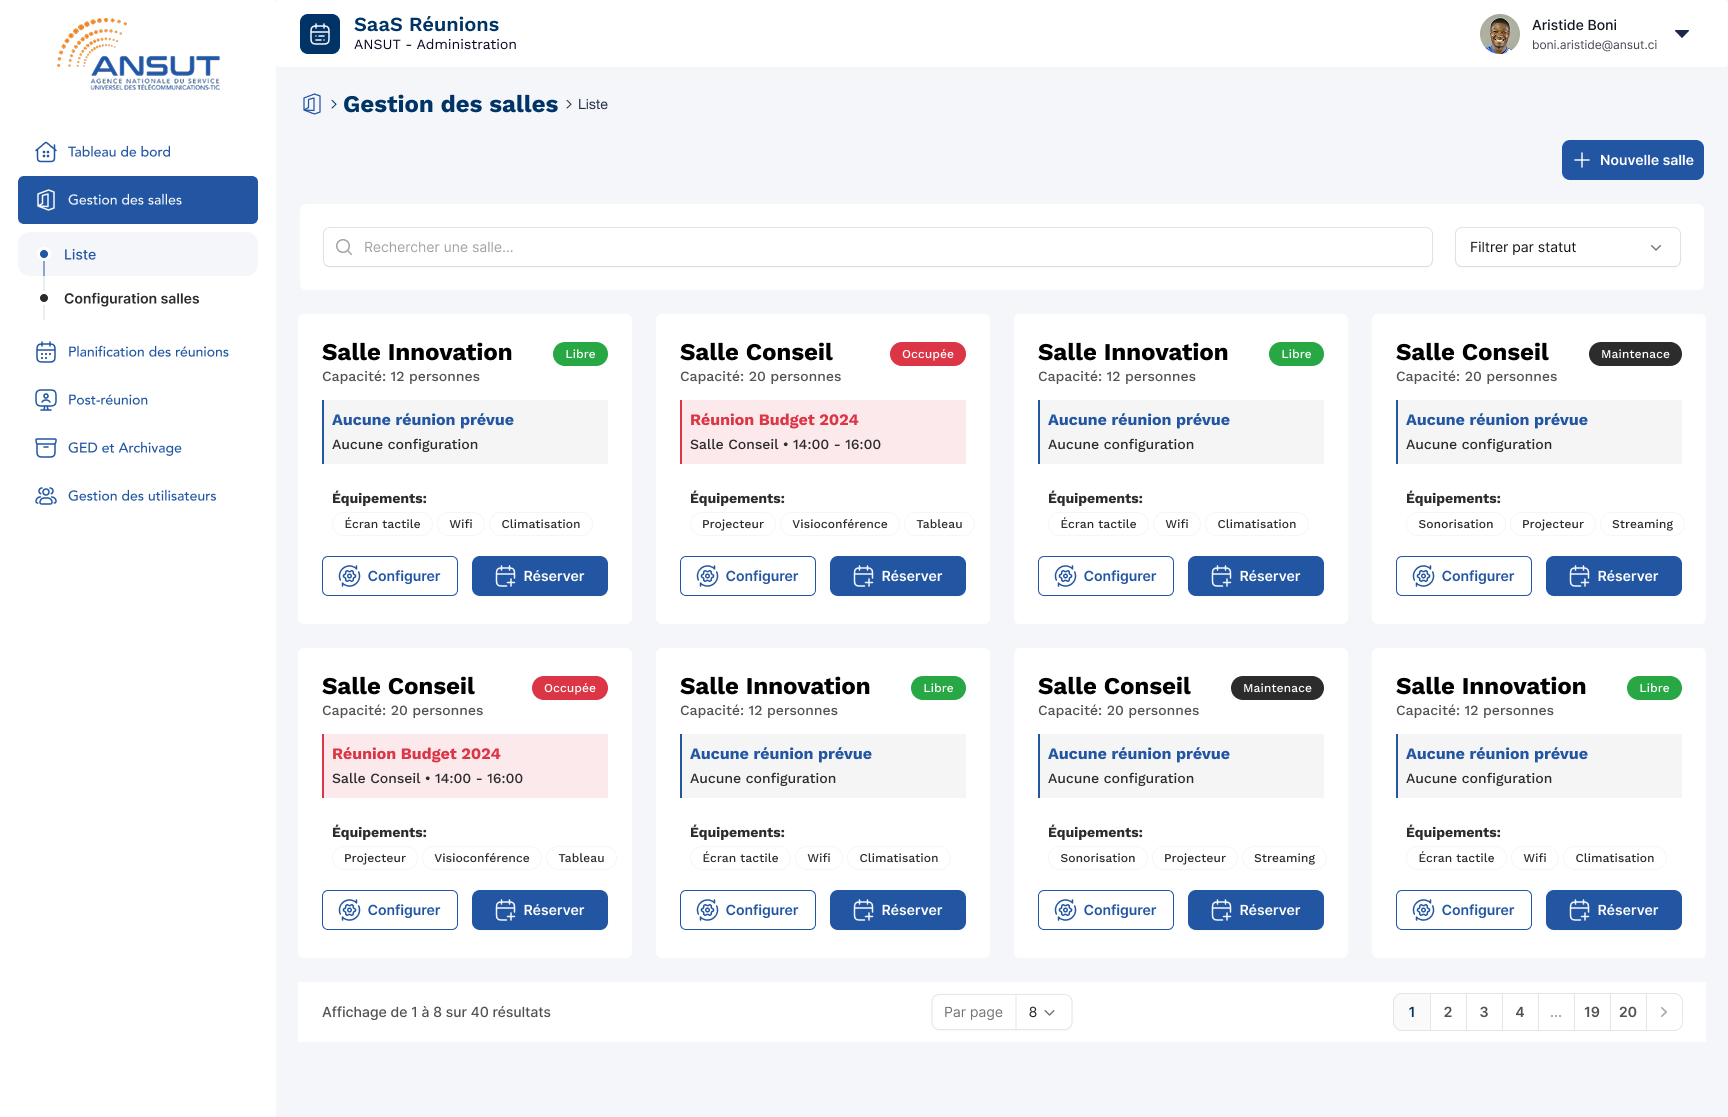This screenshot has width=1728, height=1117.
Task: Click Configurer in the bottom-row Maintenace Salle Conseil card
Action: [x=1106, y=910]
